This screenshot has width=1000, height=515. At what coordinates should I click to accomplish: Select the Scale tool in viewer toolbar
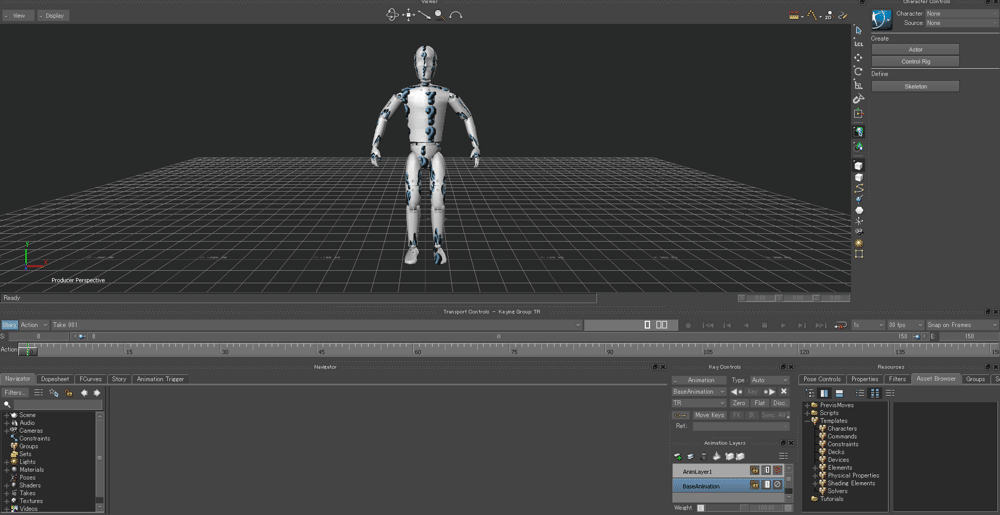point(858,85)
